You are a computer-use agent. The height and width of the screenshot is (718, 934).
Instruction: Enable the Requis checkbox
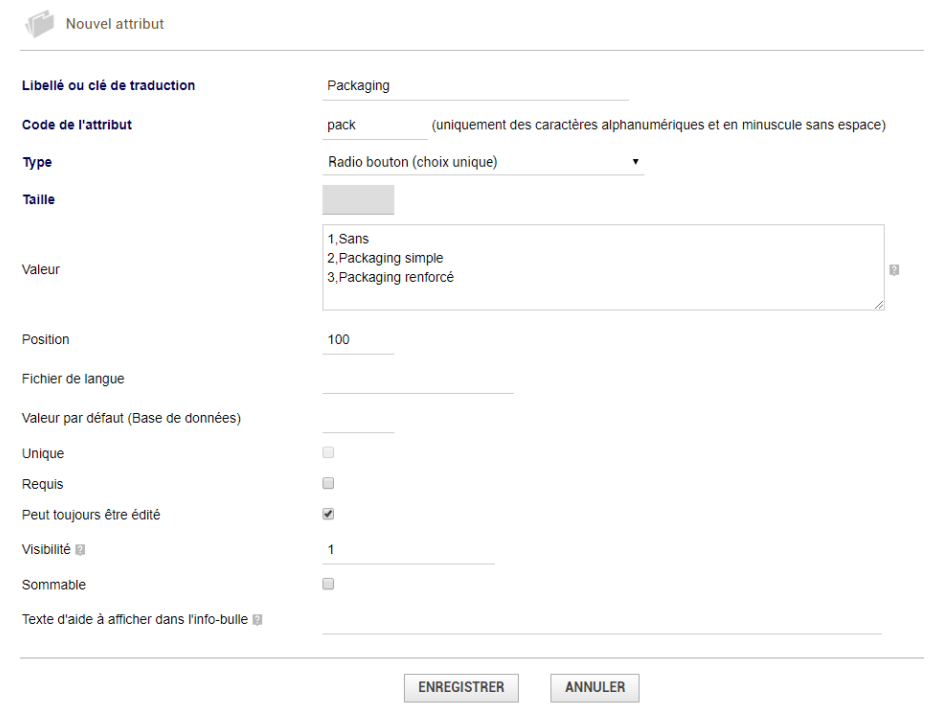tap(328, 483)
